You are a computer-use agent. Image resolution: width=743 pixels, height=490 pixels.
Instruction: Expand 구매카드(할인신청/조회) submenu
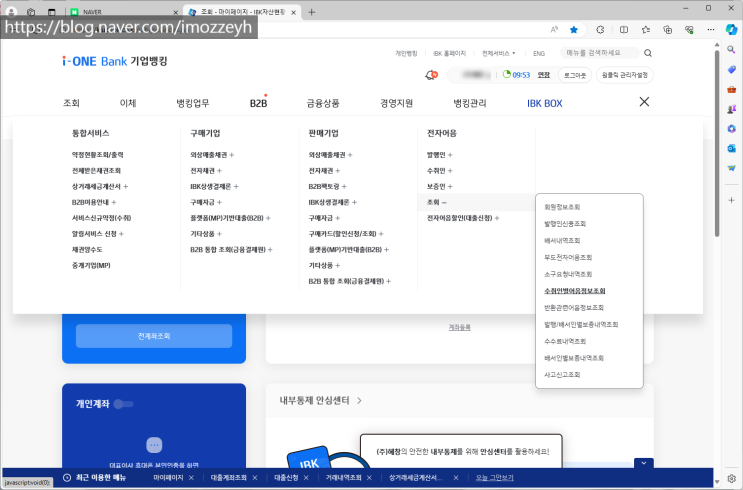click(x=381, y=234)
